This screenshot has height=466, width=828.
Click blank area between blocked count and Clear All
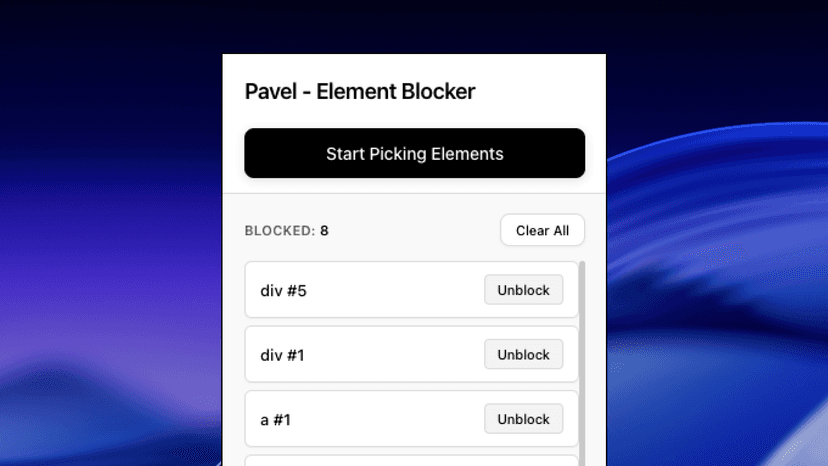point(415,231)
